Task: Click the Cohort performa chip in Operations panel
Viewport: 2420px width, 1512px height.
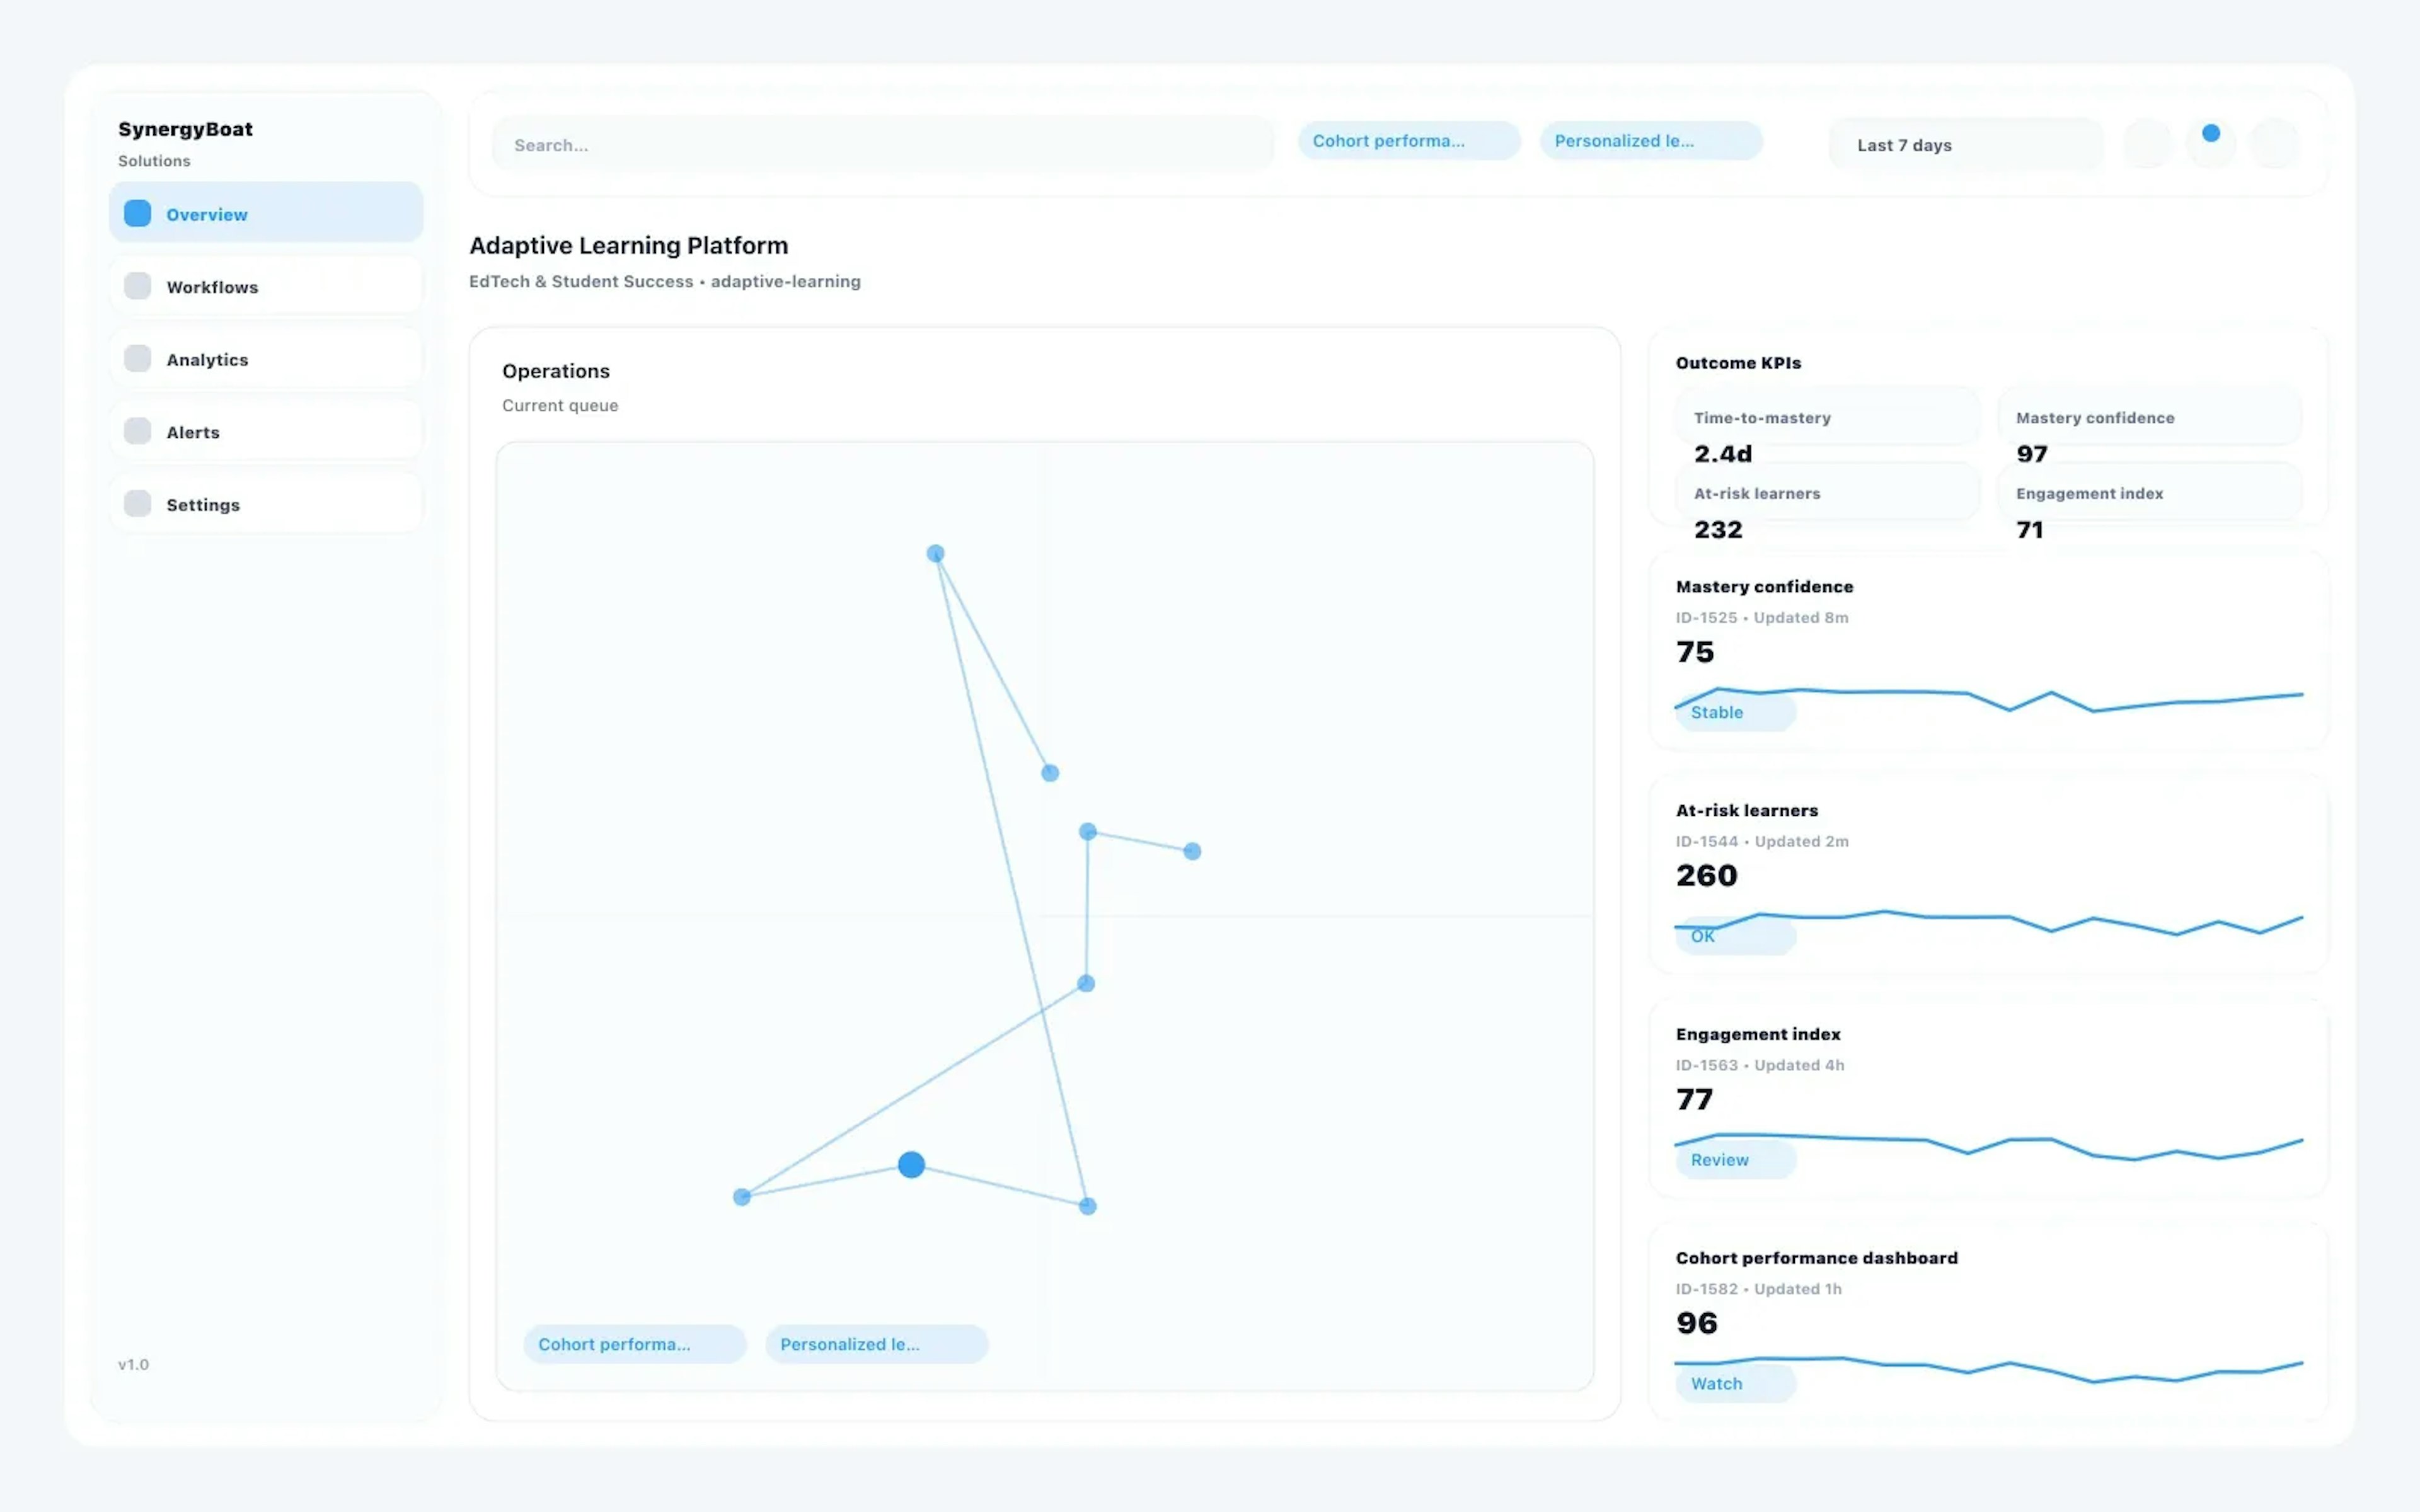Action: [634, 1344]
